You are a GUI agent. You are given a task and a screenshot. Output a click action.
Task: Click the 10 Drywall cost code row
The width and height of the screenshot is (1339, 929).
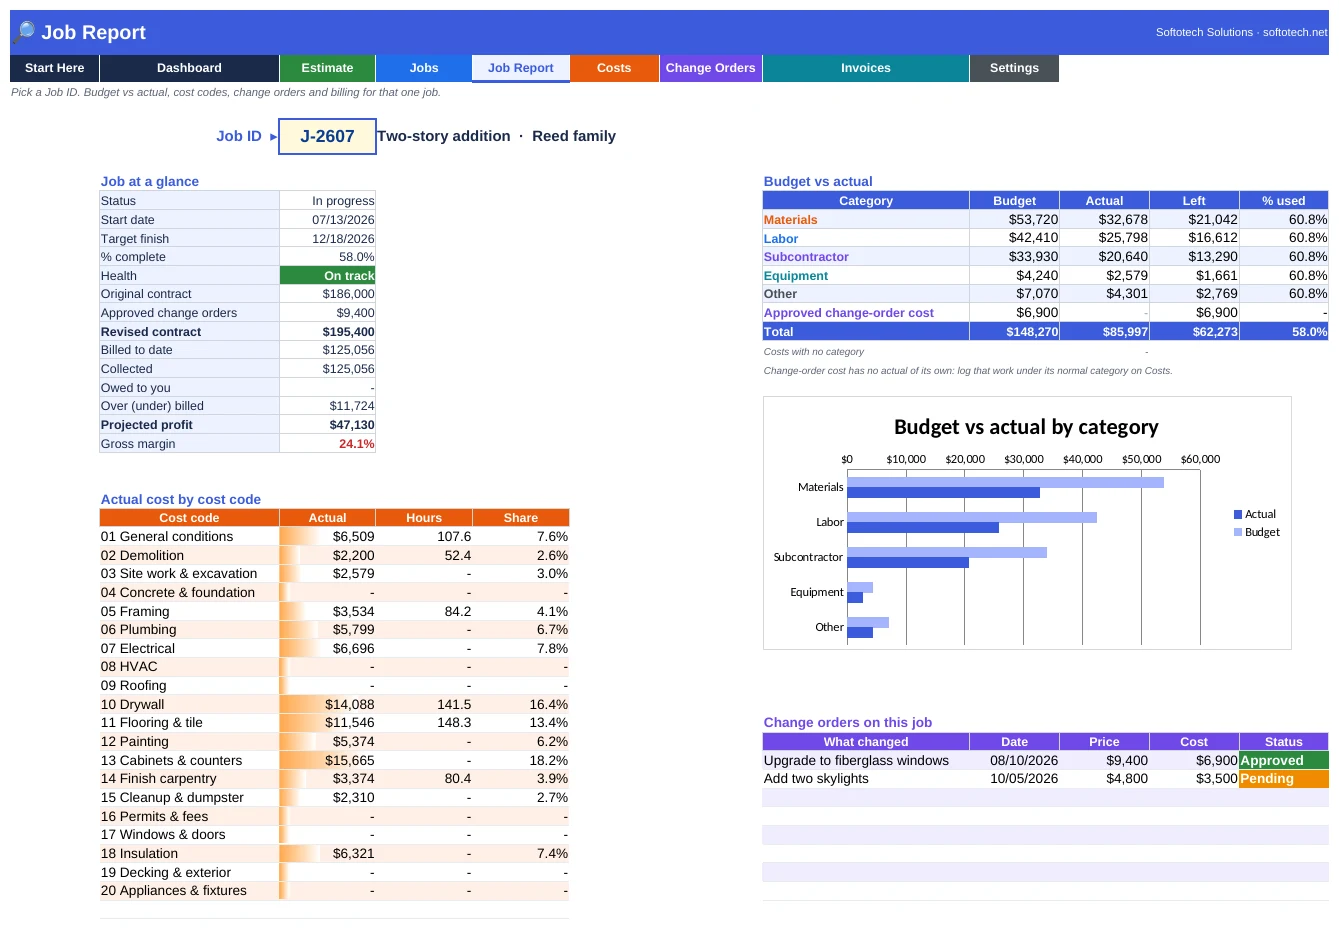[x=334, y=705]
